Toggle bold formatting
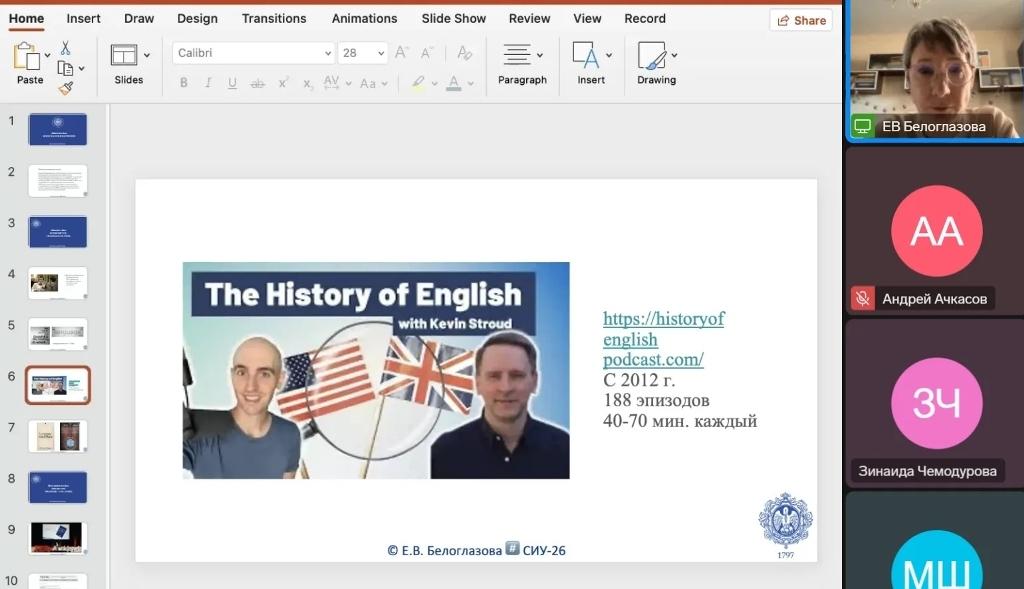 pos(184,83)
